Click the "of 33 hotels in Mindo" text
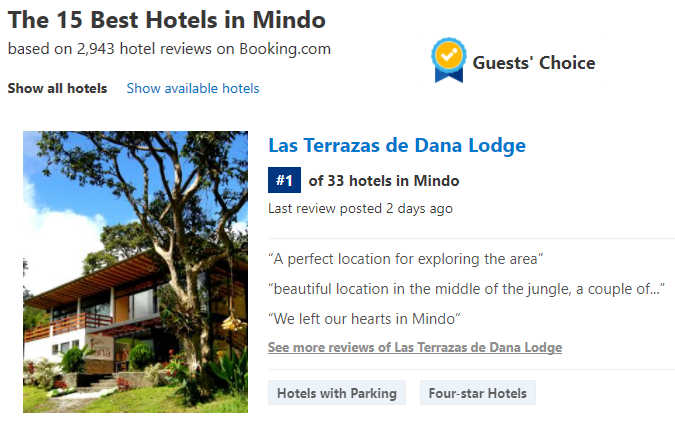 384,180
